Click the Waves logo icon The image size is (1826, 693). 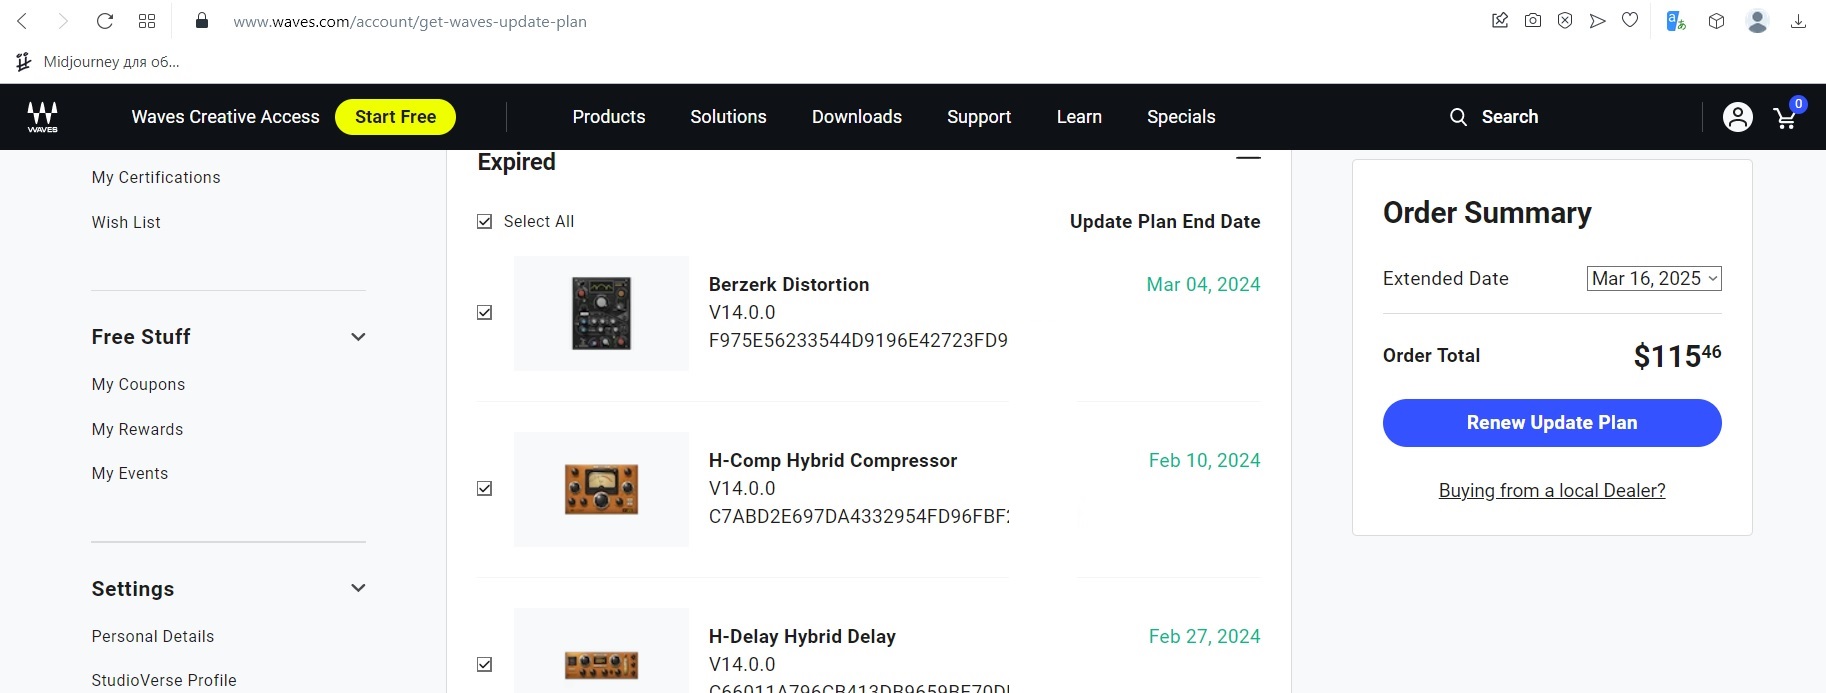click(42, 117)
